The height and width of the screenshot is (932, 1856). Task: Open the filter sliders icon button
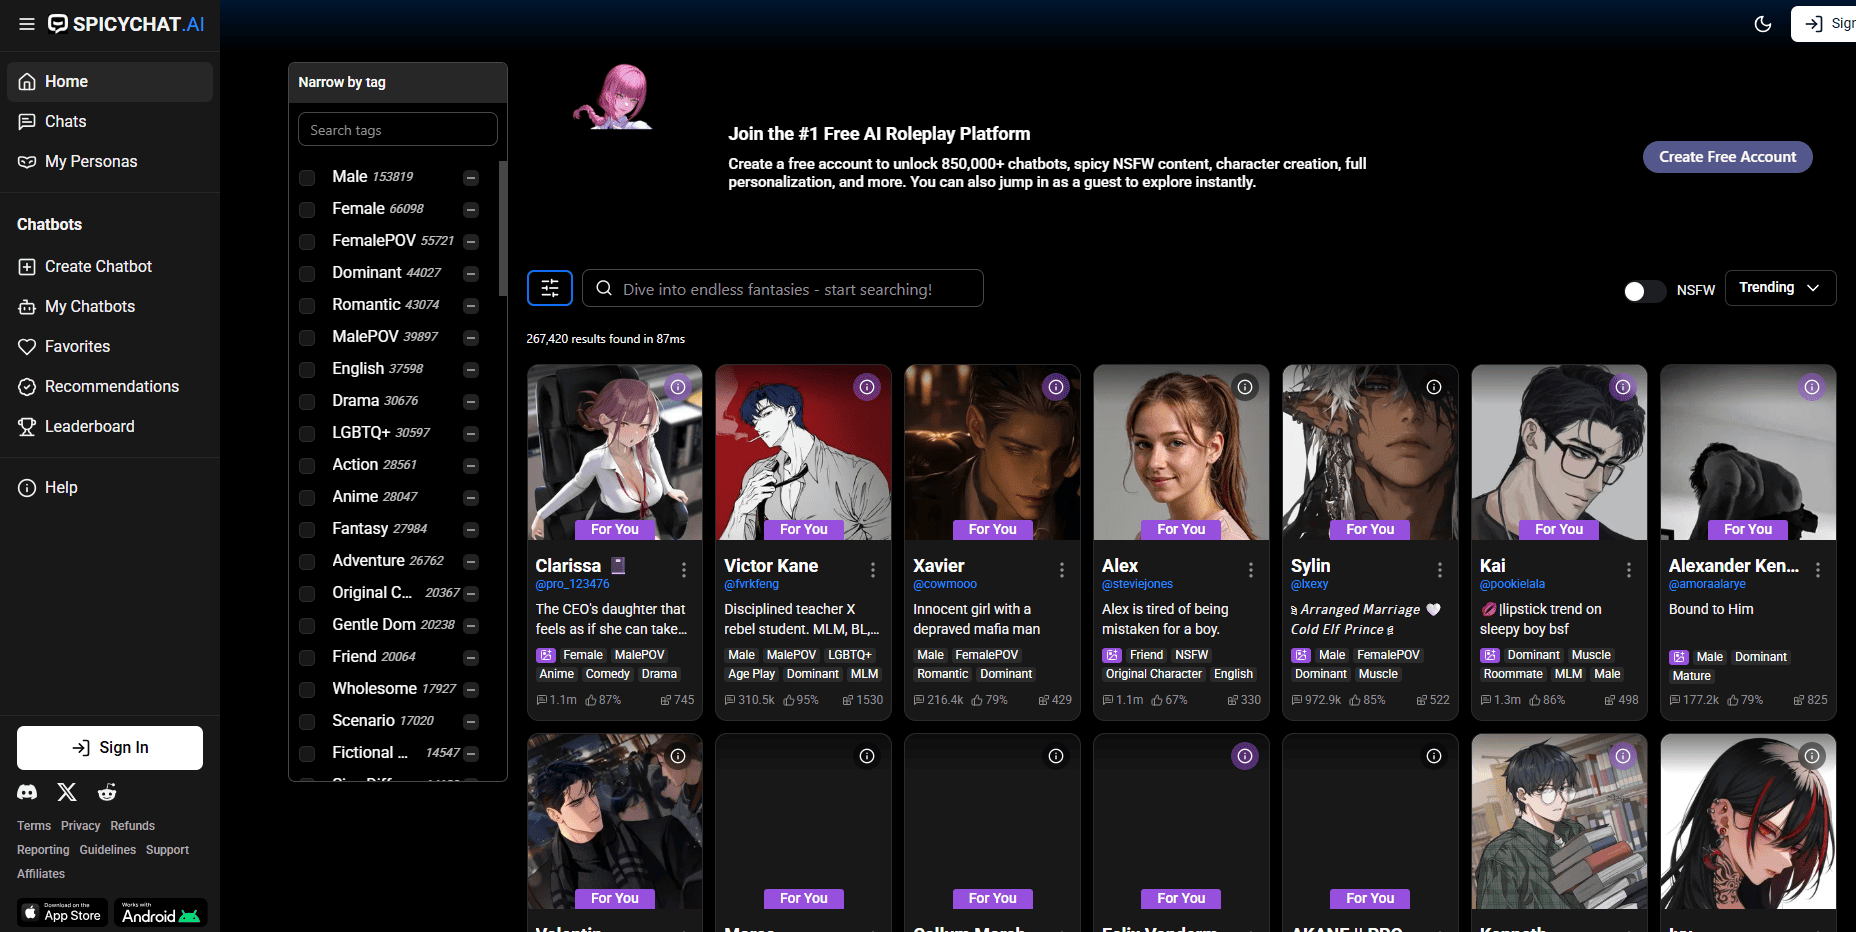tap(550, 288)
